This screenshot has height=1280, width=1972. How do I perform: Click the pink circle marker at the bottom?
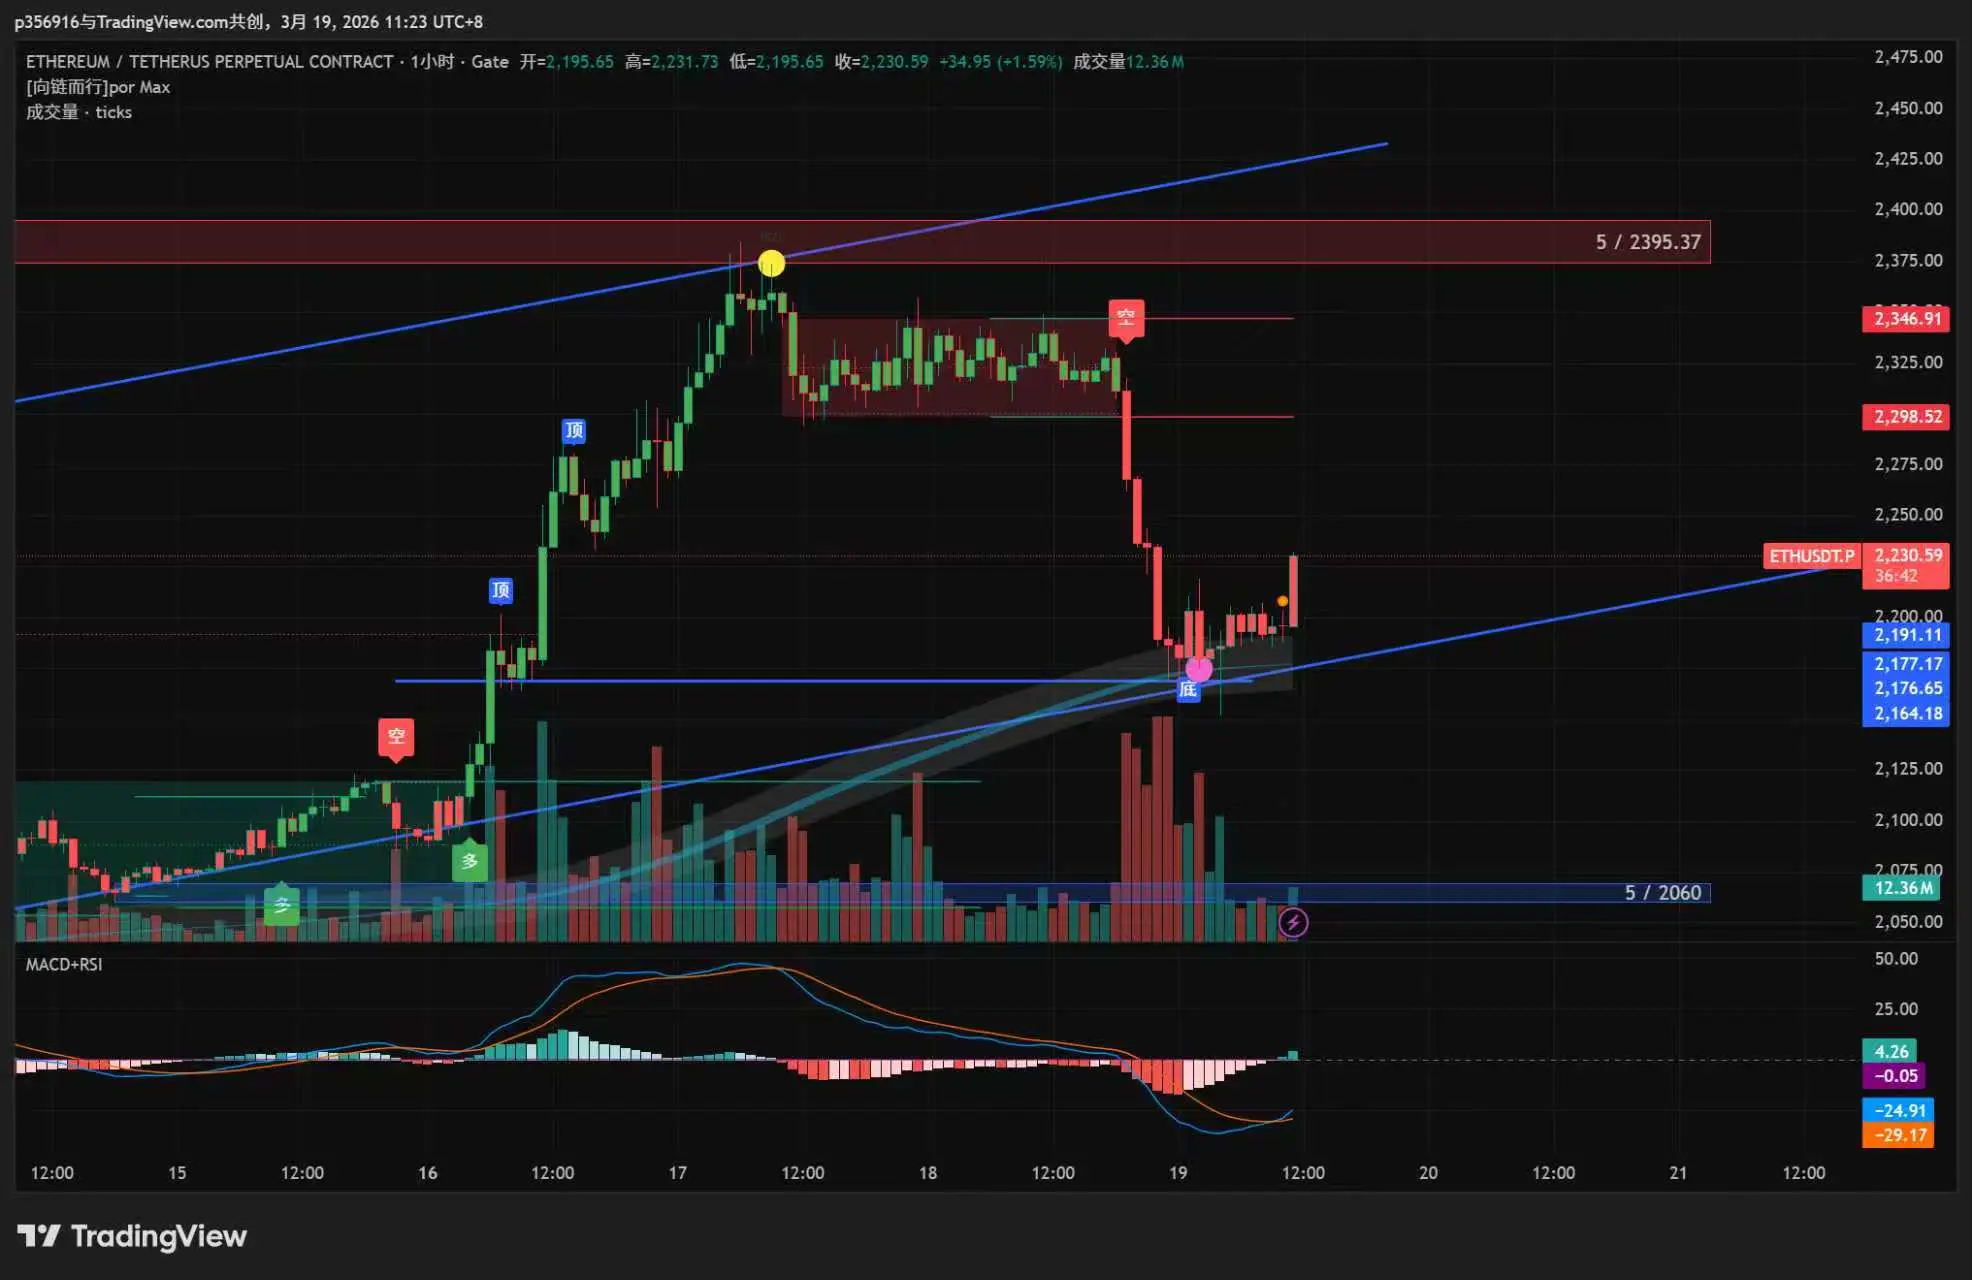pyautogui.click(x=1198, y=669)
